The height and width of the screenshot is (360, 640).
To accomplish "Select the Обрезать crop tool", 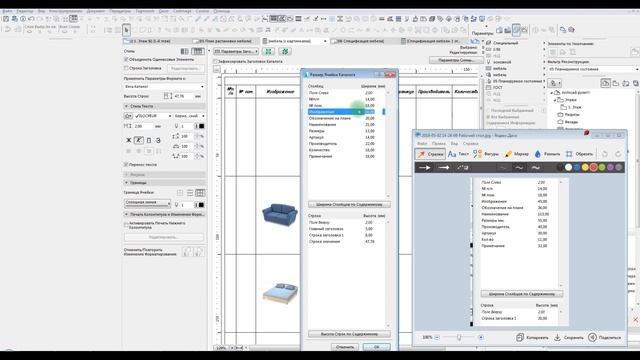I will [x=579, y=154].
